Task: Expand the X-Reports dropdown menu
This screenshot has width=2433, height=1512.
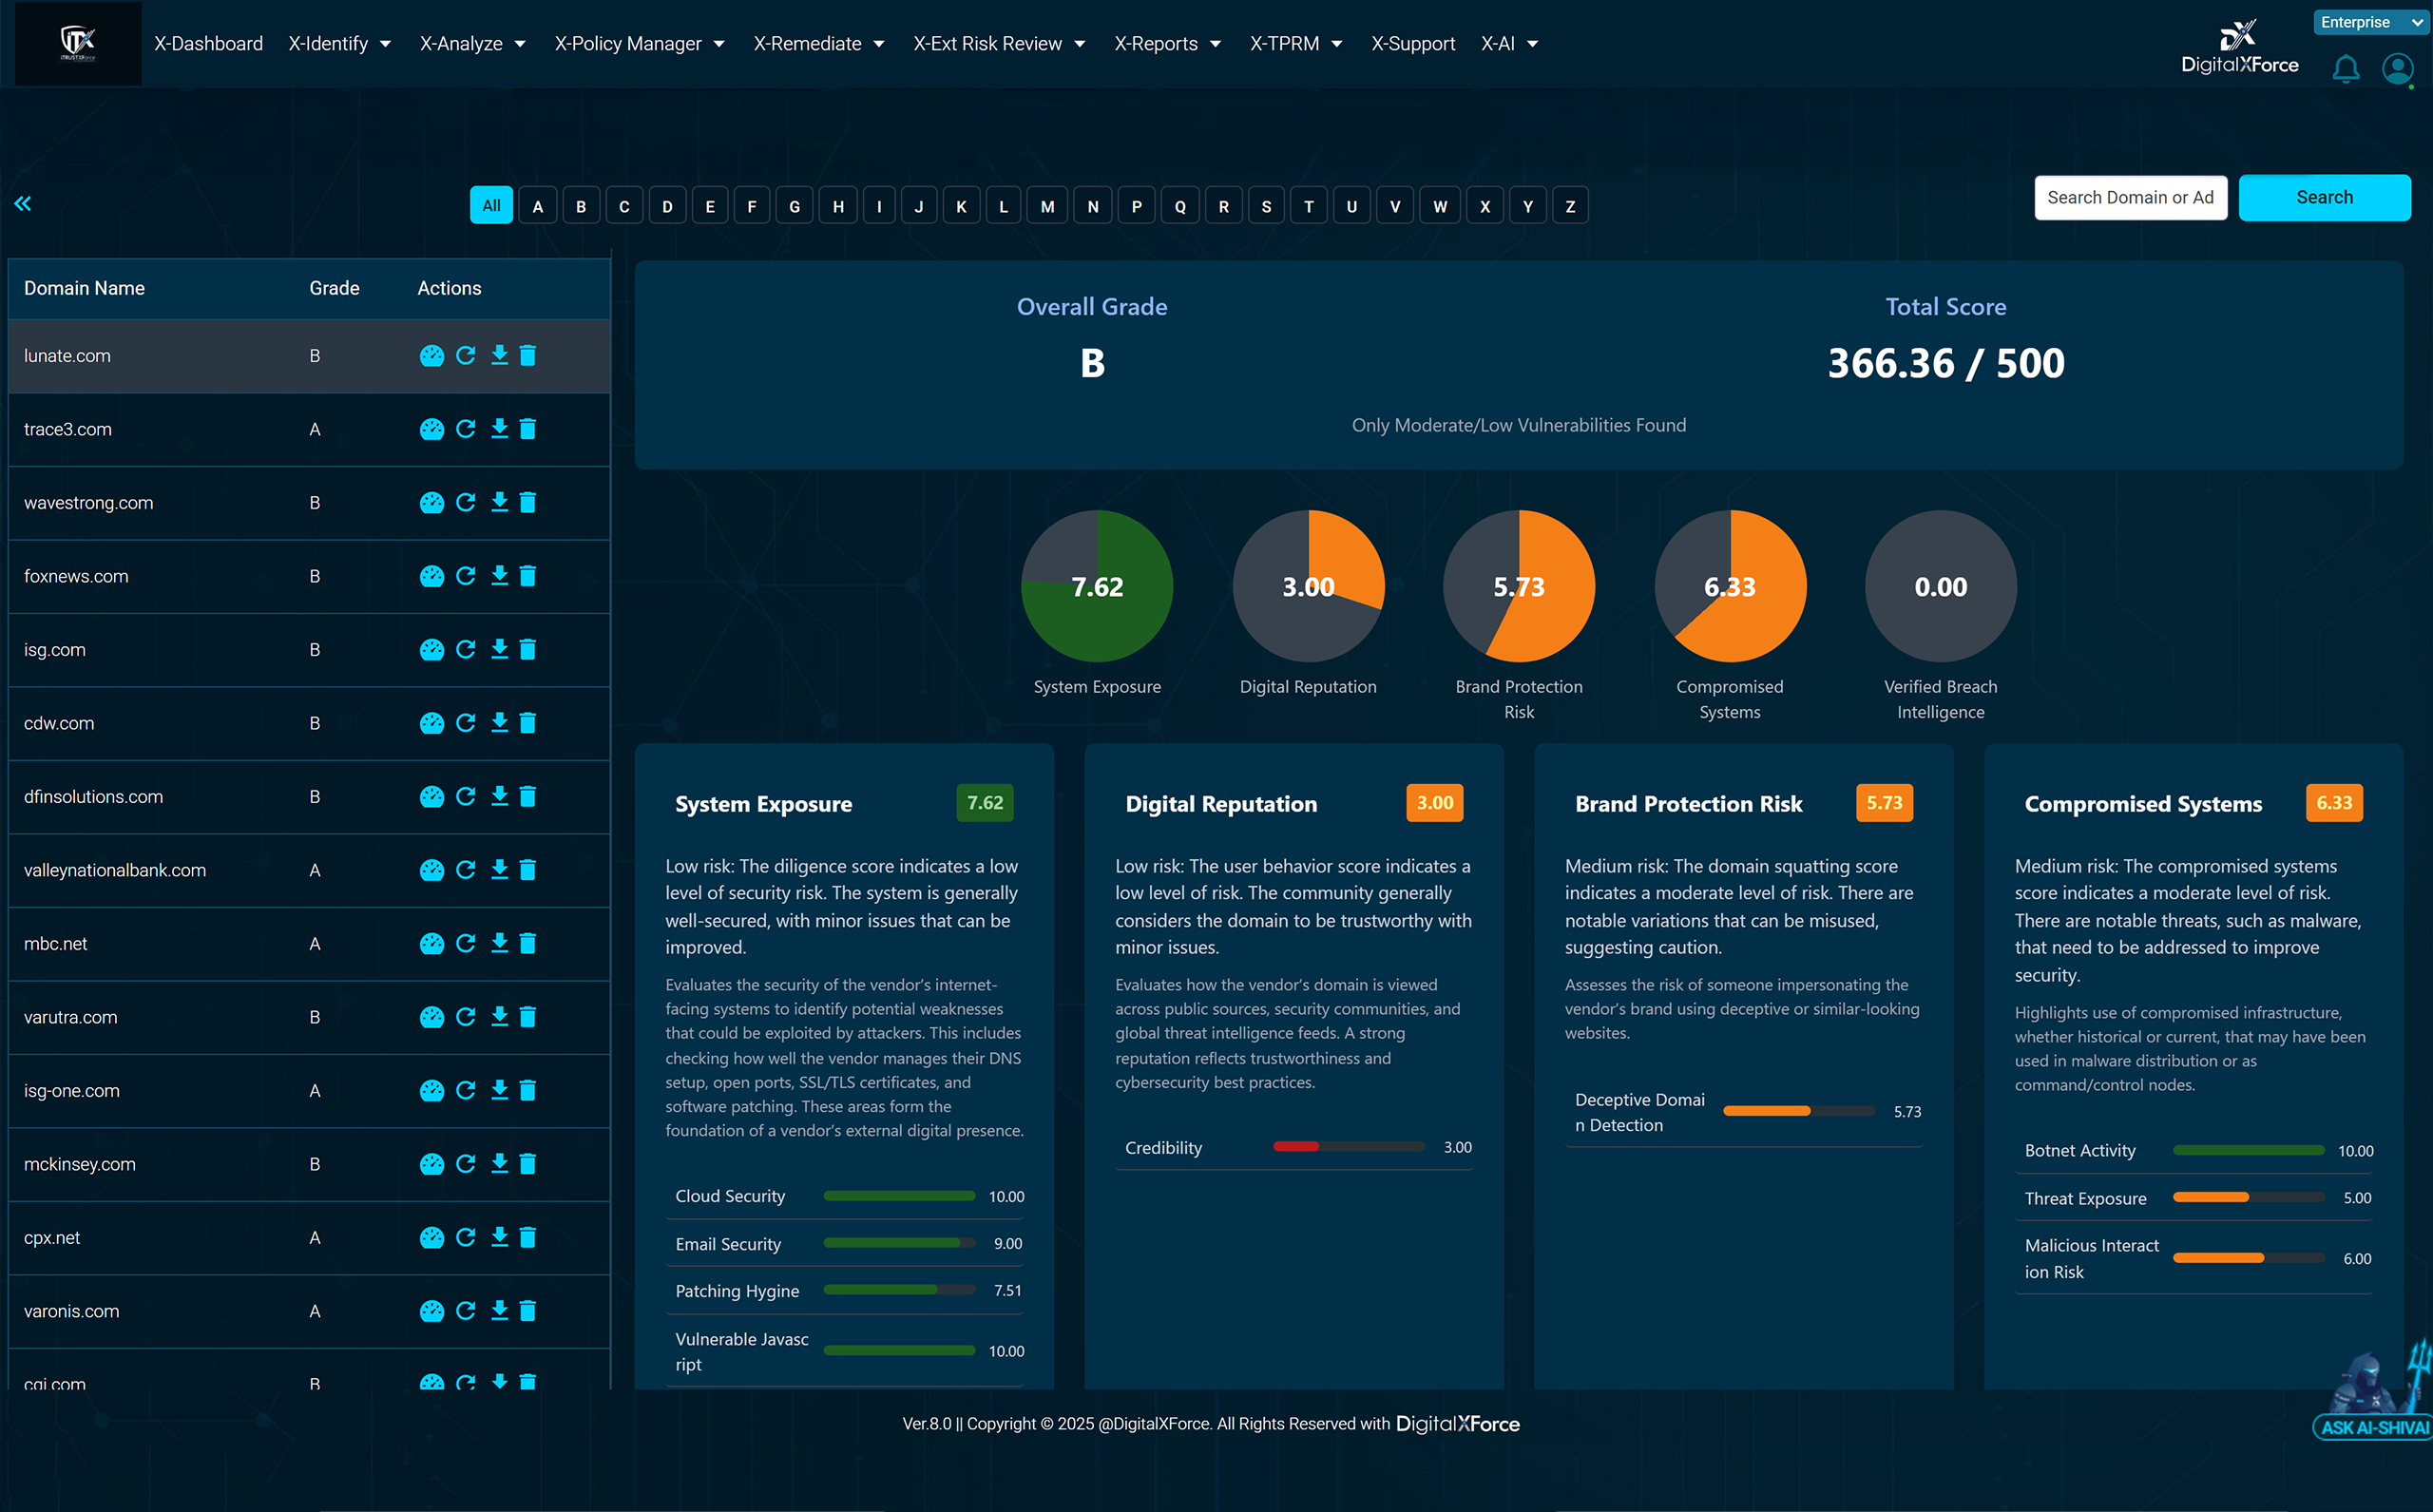Action: tap(1168, 44)
